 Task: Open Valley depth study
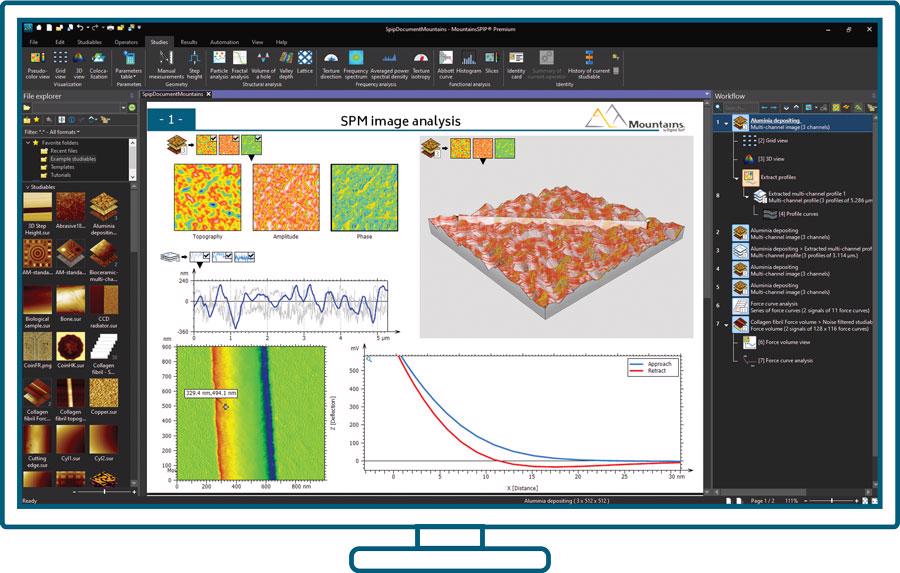286,65
